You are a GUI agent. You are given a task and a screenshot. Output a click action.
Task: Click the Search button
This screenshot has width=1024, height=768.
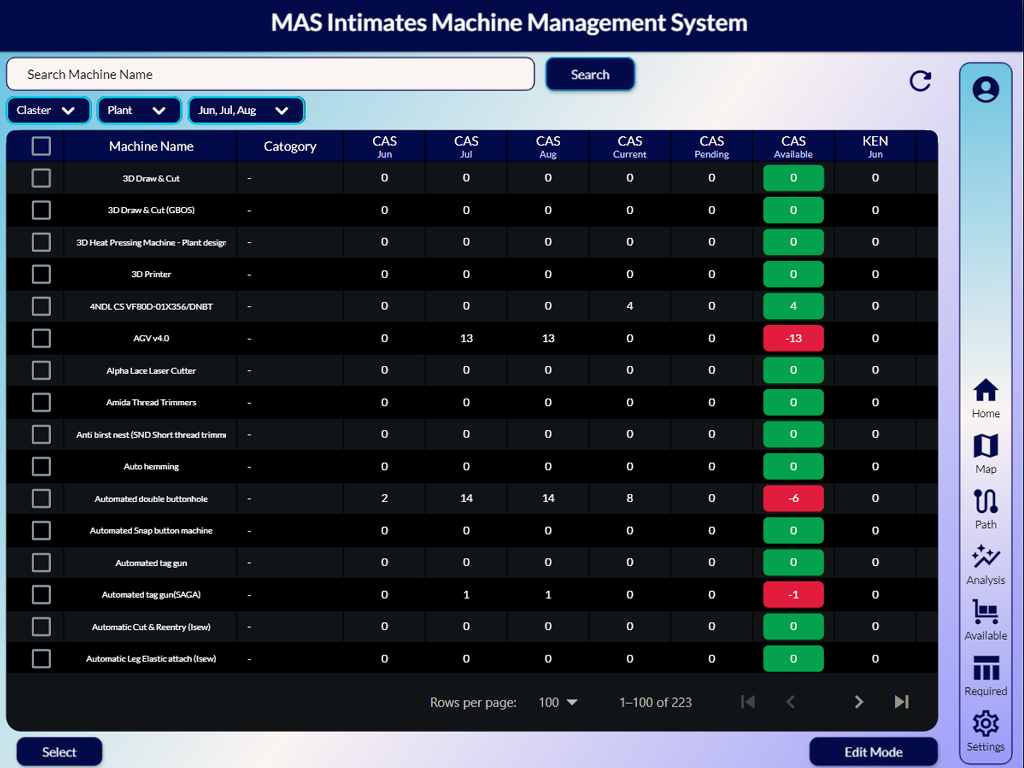[x=590, y=74]
